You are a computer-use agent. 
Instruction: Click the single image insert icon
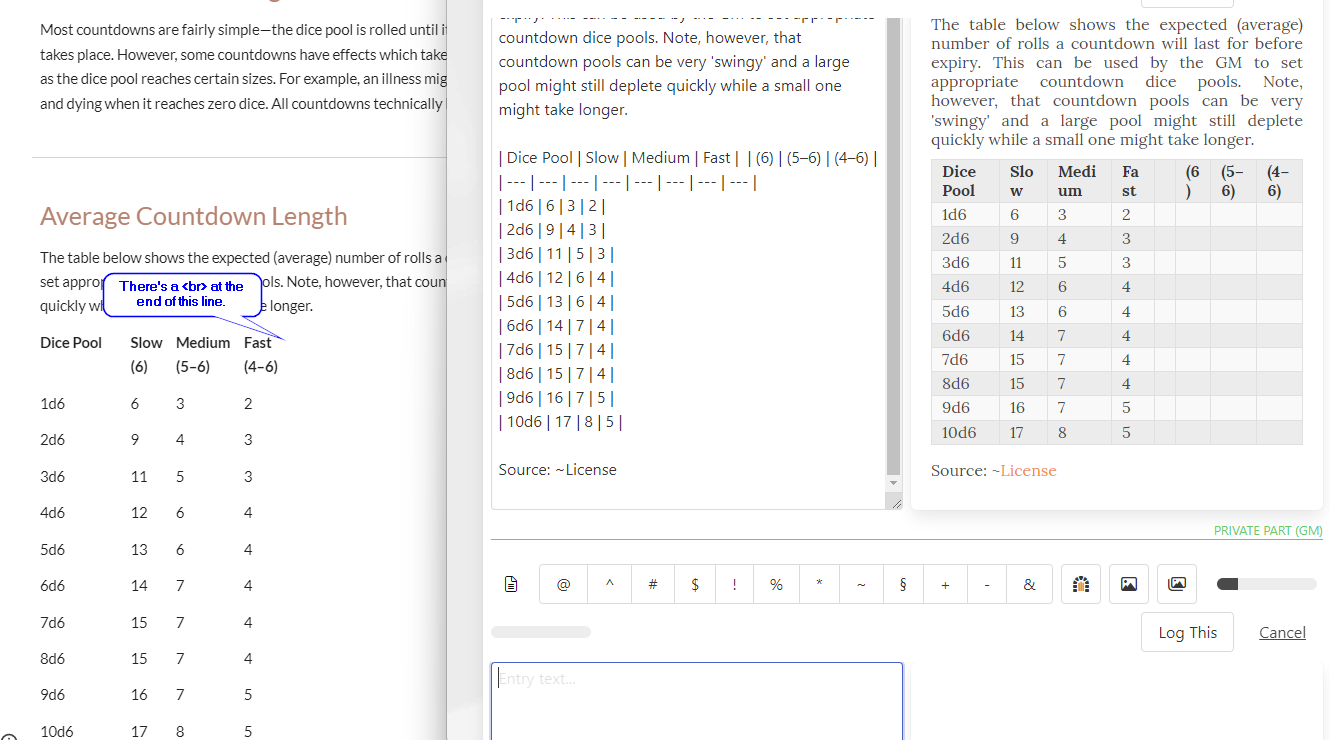click(1128, 584)
